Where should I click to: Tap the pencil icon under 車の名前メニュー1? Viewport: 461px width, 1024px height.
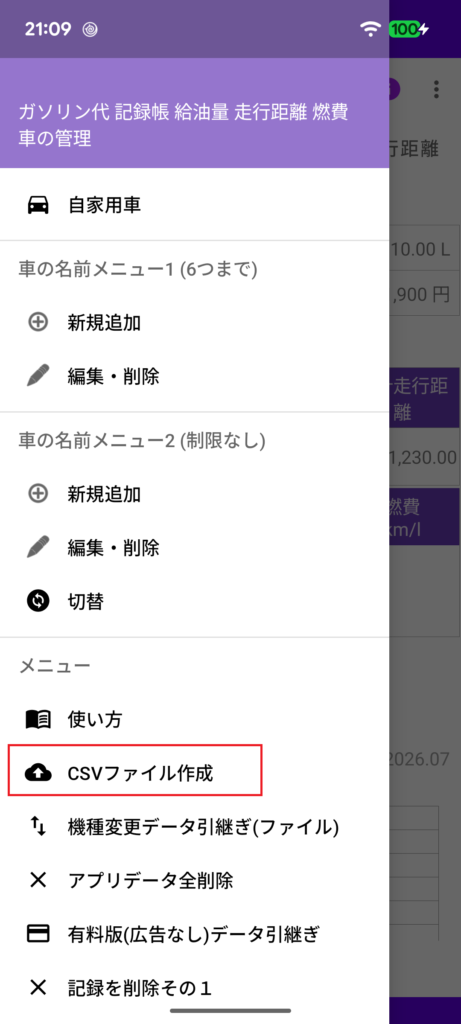[38, 376]
